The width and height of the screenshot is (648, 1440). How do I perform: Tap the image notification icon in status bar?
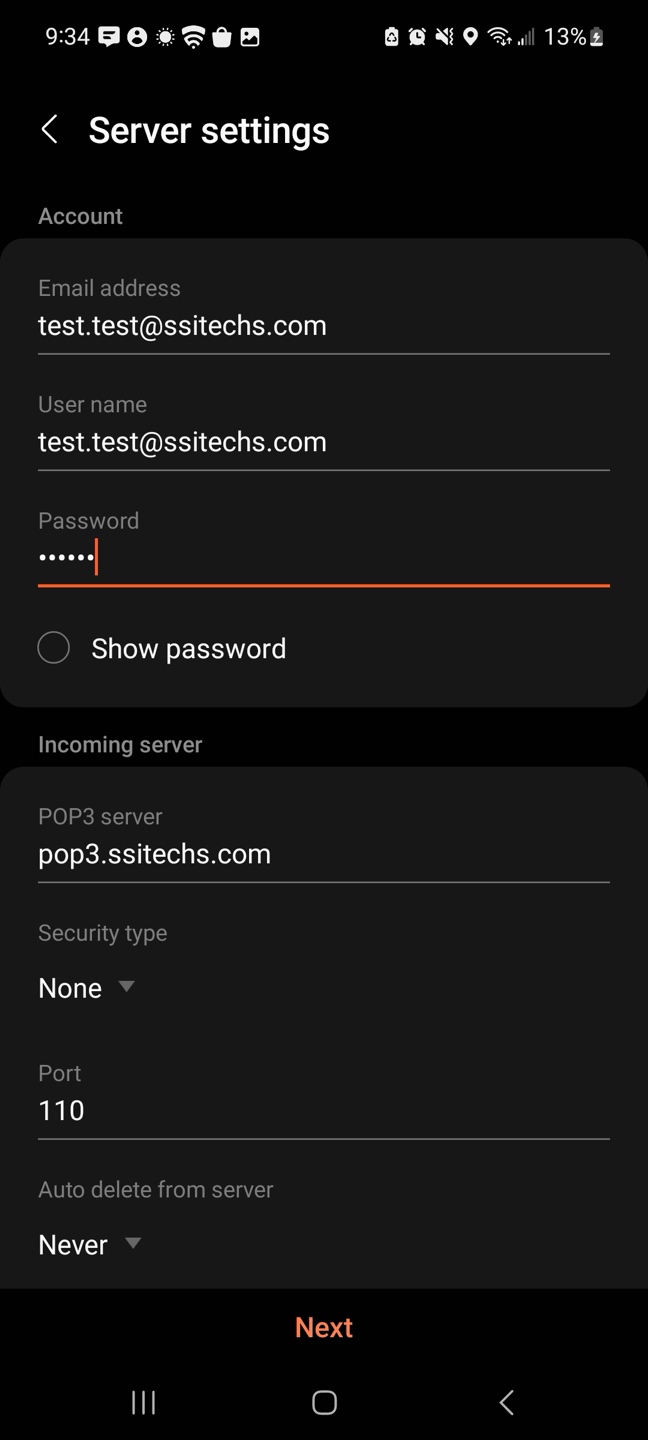pos(250,37)
